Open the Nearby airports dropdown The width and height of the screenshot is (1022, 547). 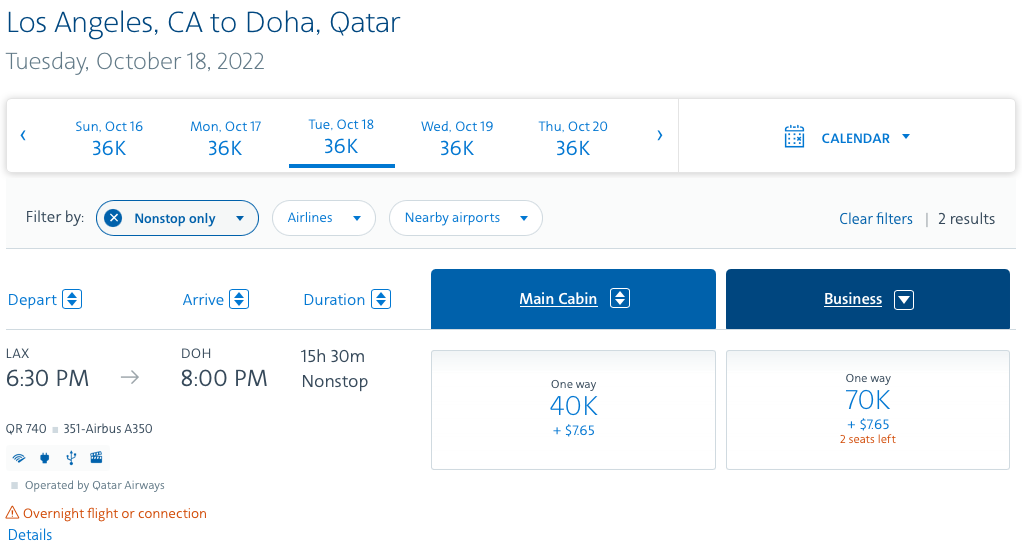(x=465, y=218)
